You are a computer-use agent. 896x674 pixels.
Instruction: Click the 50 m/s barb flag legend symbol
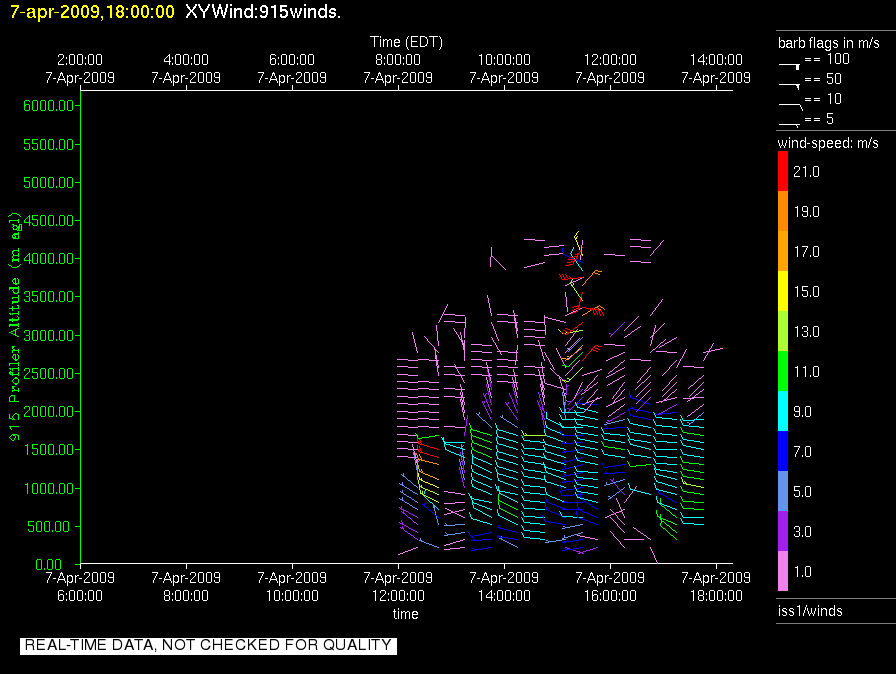point(789,86)
